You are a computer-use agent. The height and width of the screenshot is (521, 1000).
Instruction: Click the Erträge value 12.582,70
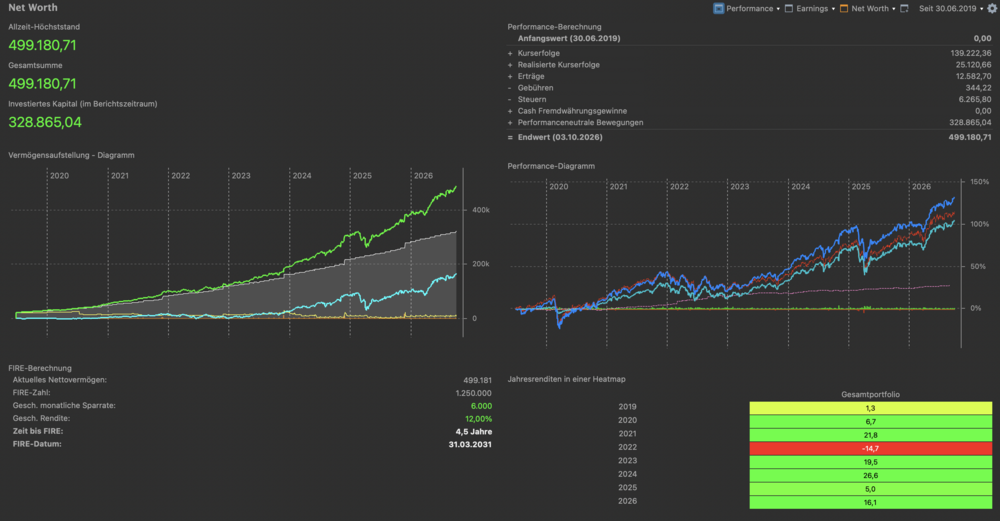click(x=973, y=77)
